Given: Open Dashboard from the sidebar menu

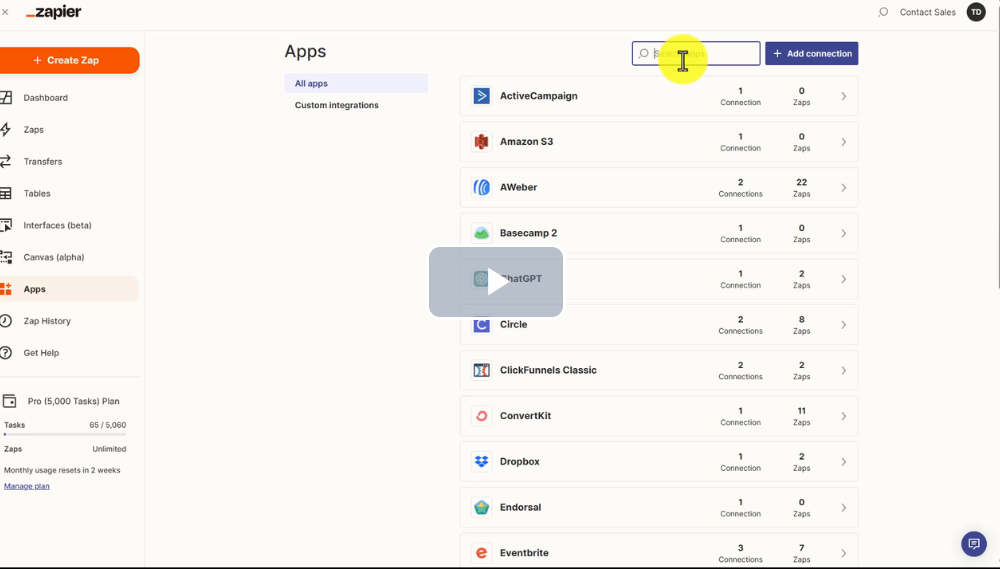Looking at the screenshot, I should pyautogui.click(x=45, y=98).
